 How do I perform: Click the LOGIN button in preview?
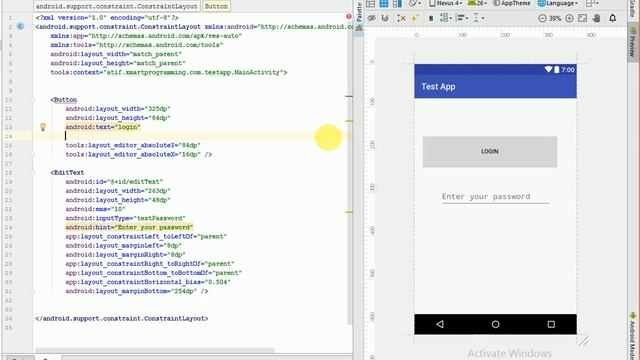(490, 151)
